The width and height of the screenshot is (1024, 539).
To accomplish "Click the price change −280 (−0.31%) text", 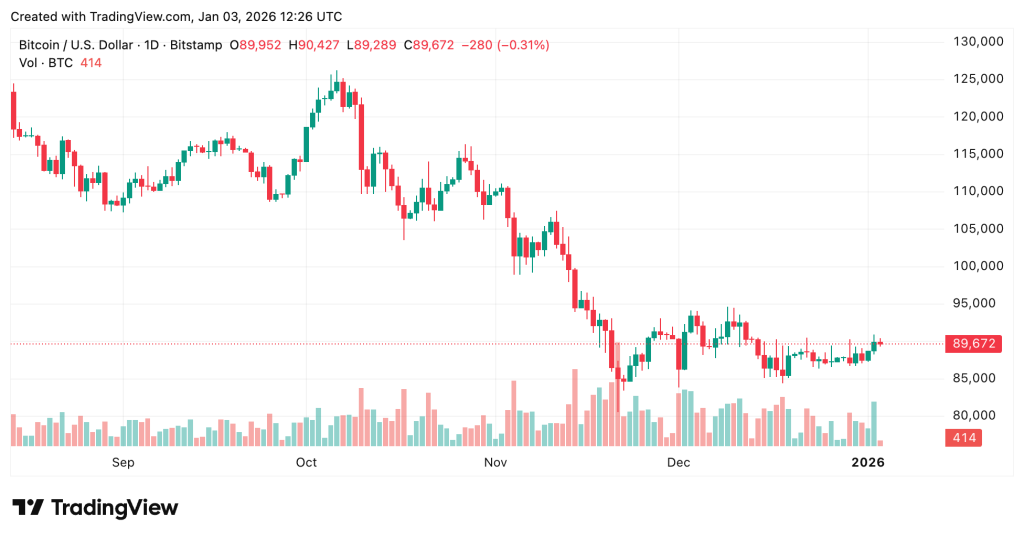I will (x=504, y=45).
